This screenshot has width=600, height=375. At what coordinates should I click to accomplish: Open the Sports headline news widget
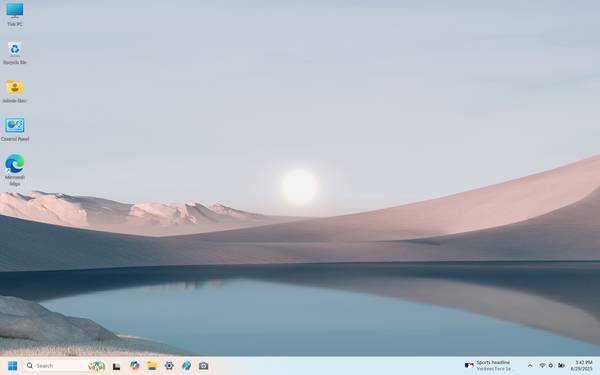coord(489,365)
